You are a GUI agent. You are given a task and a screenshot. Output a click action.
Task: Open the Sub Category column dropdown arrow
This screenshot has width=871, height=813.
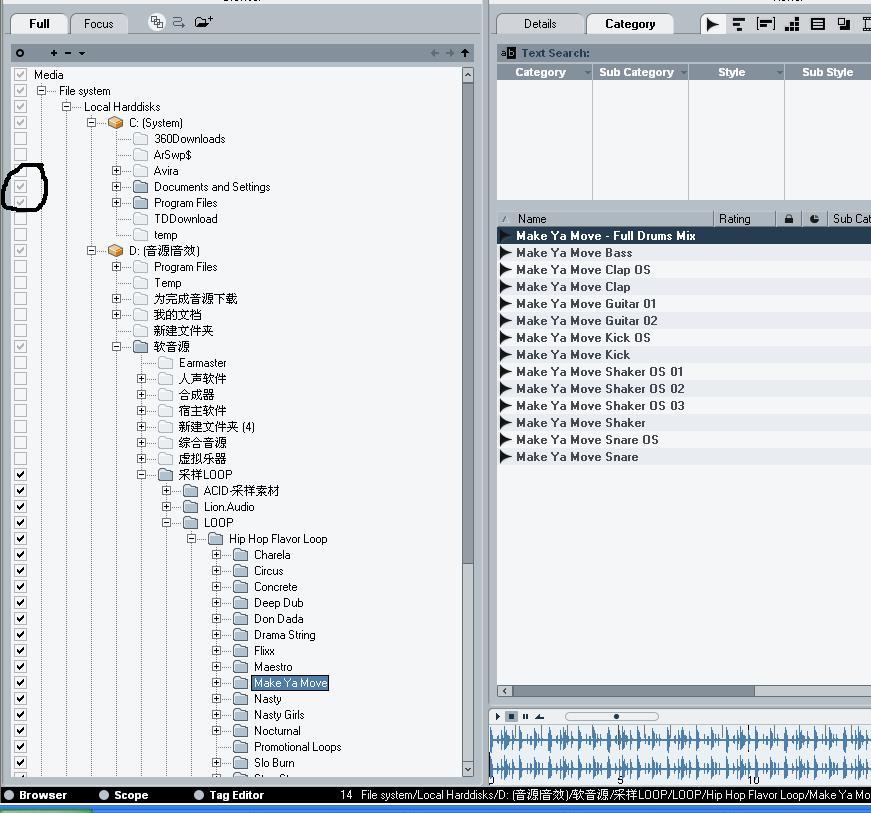(x=683, y=72)
